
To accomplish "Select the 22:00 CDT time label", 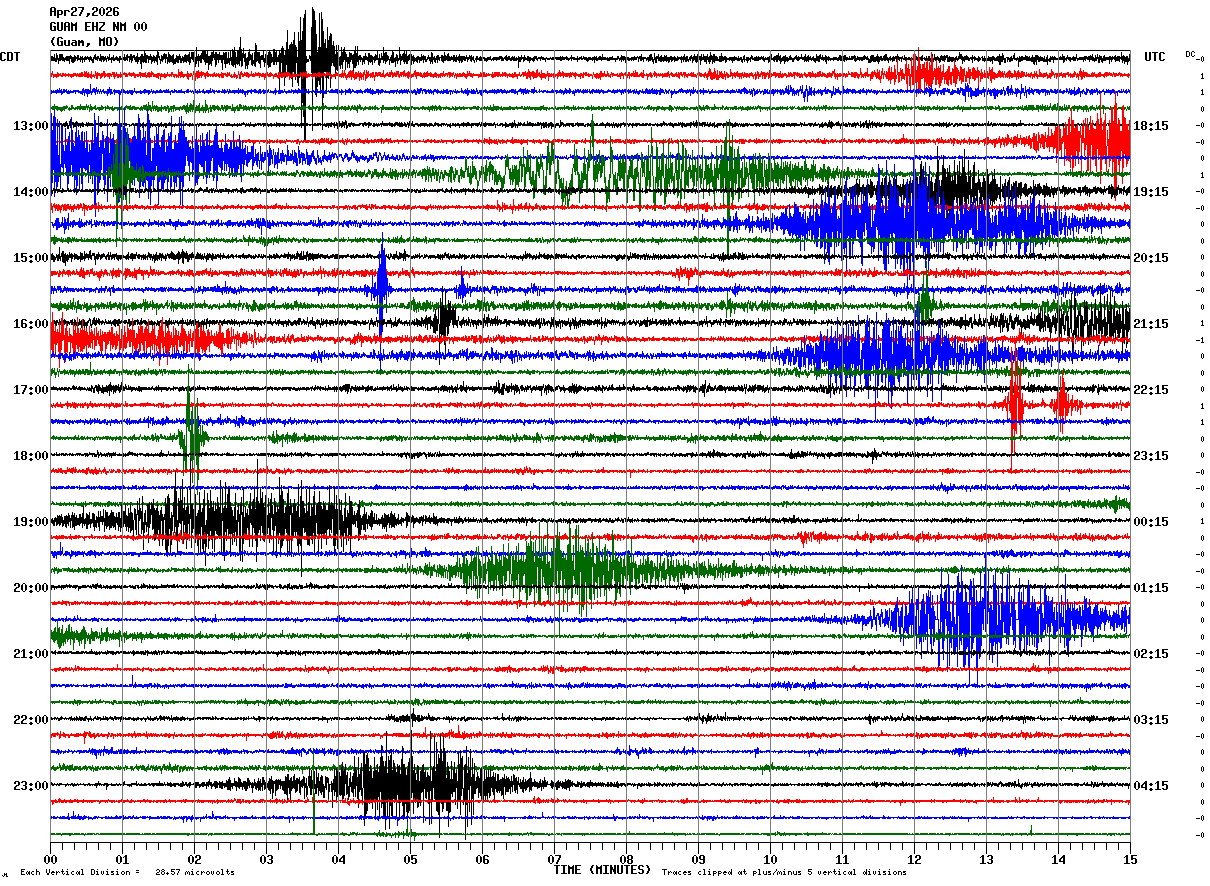I will (x=30, y=720).
